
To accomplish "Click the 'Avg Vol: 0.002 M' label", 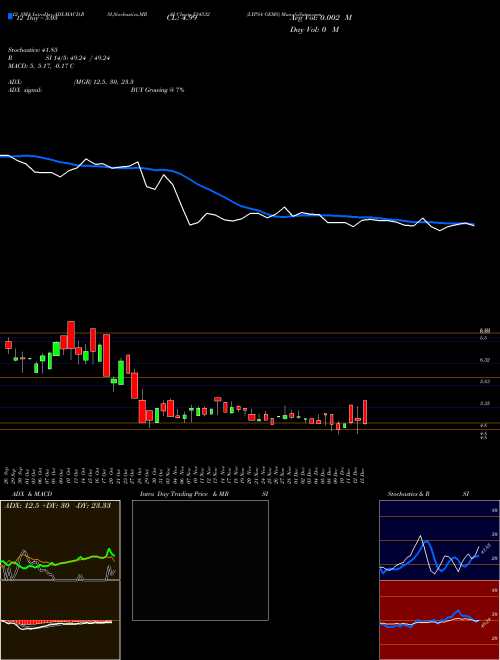I will pos(321,18).
